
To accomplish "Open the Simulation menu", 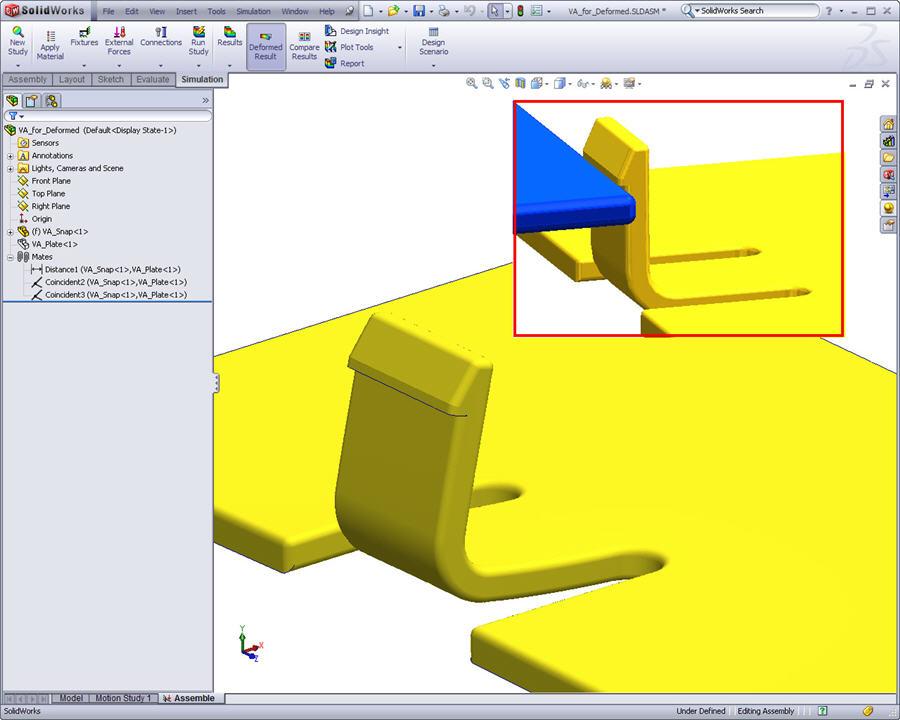I will [253, 11].
